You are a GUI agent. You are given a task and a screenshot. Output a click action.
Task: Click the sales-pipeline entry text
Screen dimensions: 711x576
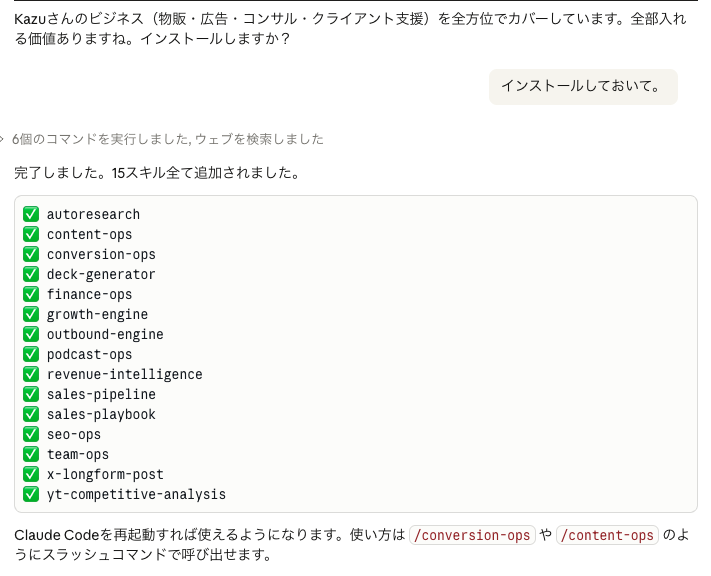click(x=101, y=394)
